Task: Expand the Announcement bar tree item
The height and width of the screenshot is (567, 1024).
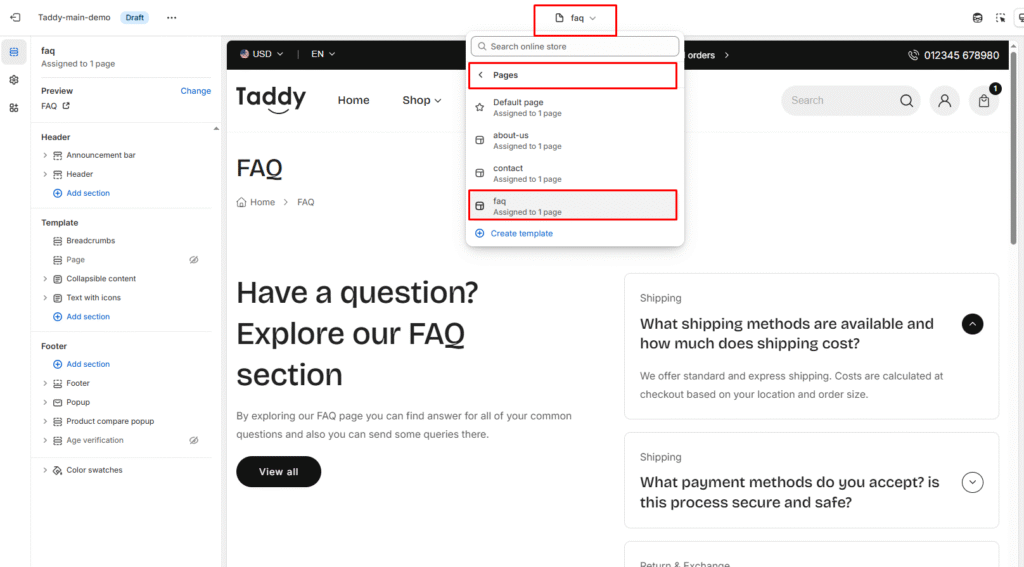Action: [x=45, y=155]
